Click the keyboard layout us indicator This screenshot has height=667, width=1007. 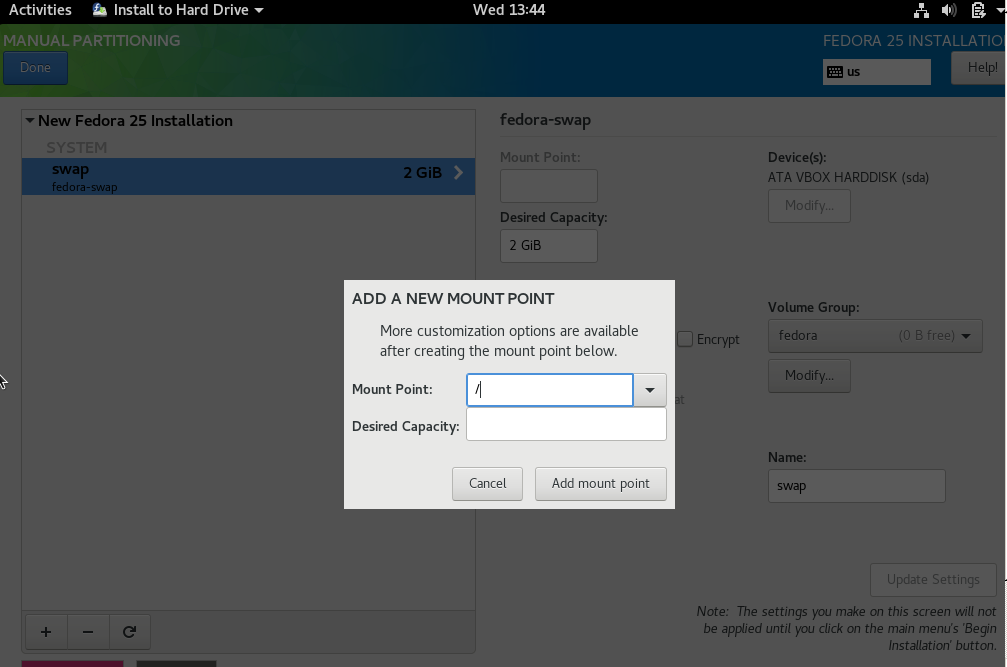[x=876, y=71]
